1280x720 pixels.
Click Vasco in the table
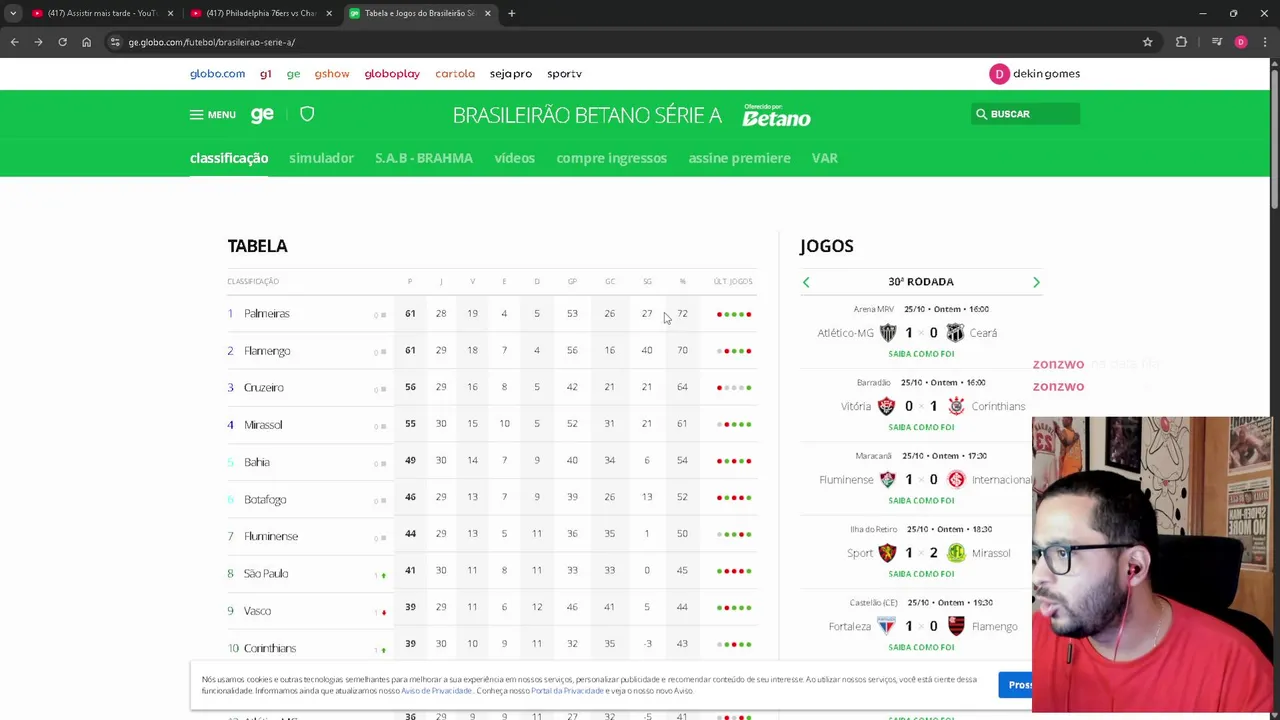tap(257, 611)
